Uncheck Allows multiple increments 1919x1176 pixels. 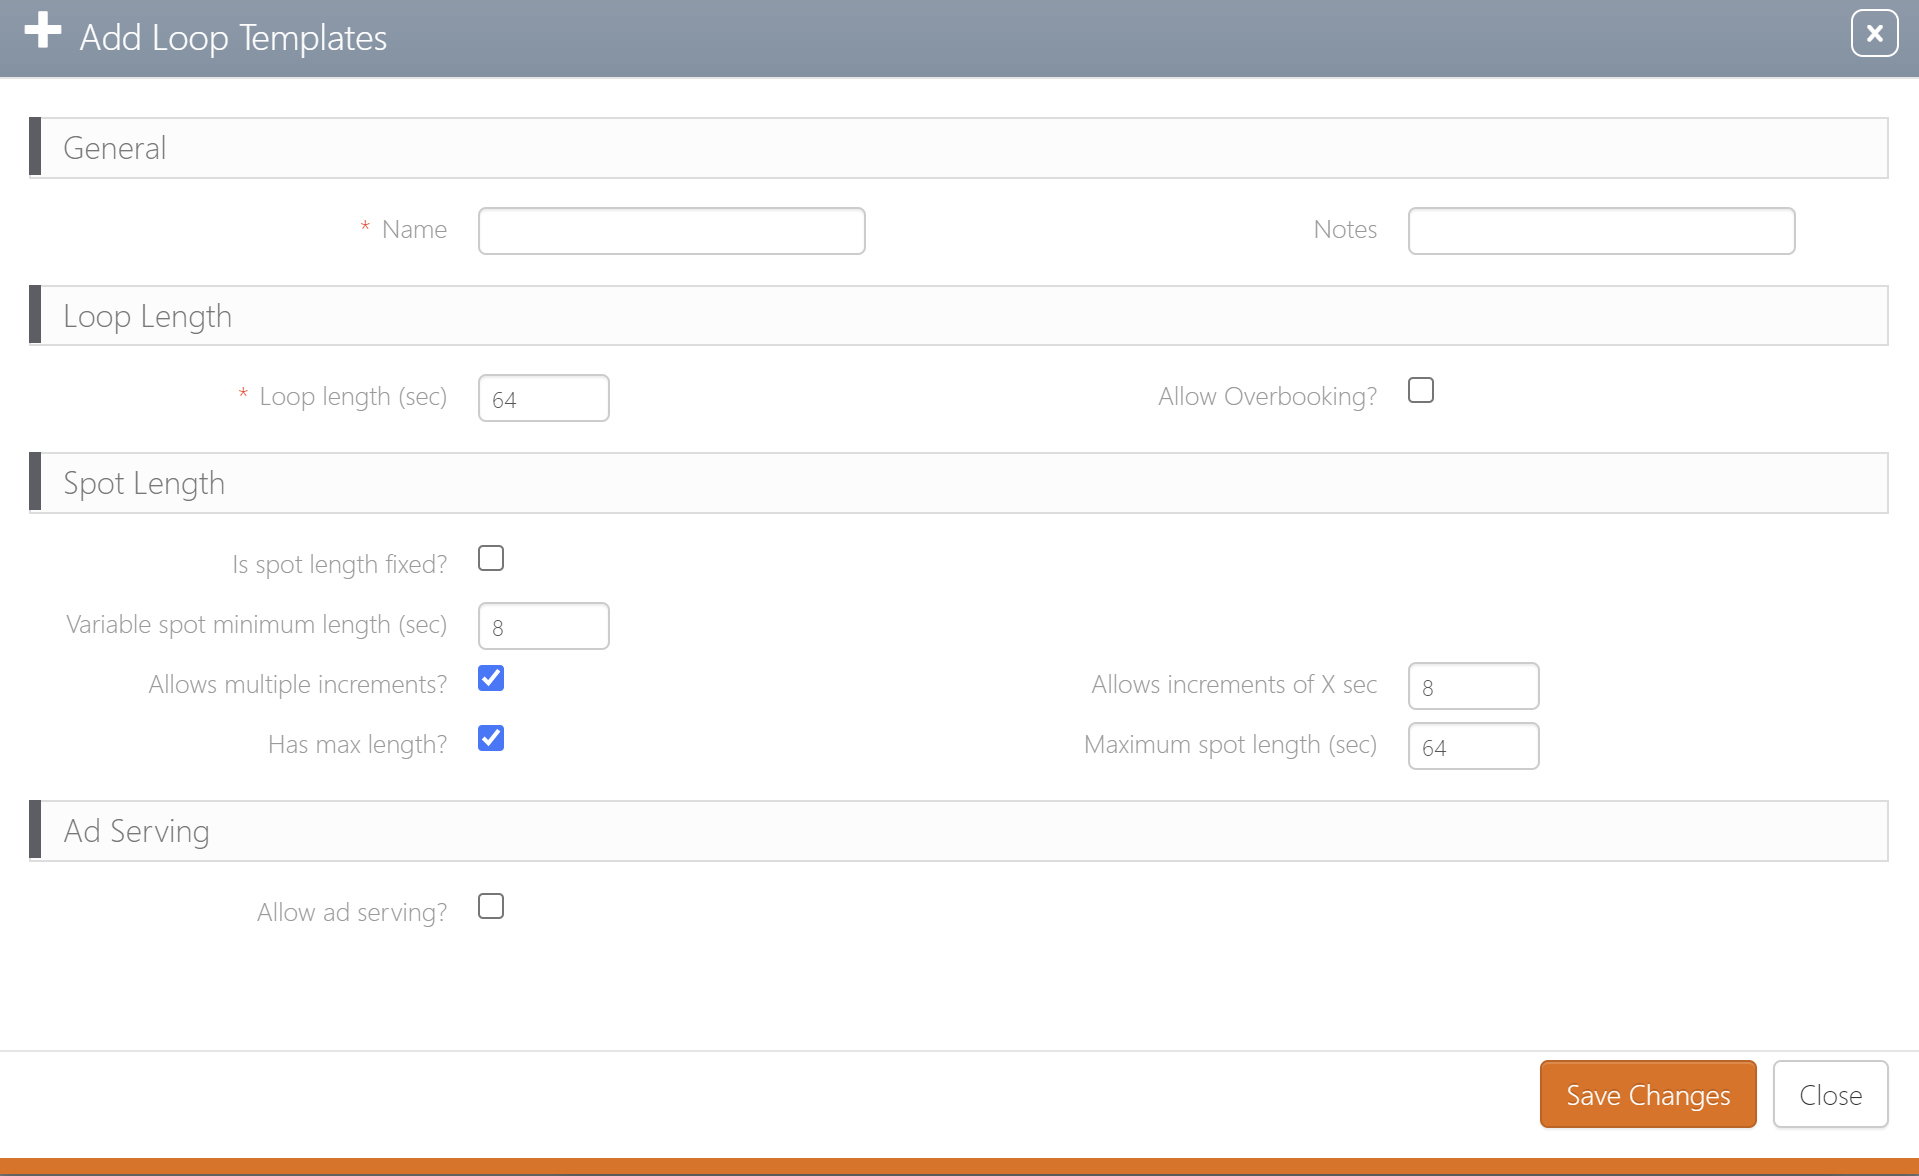490,678
